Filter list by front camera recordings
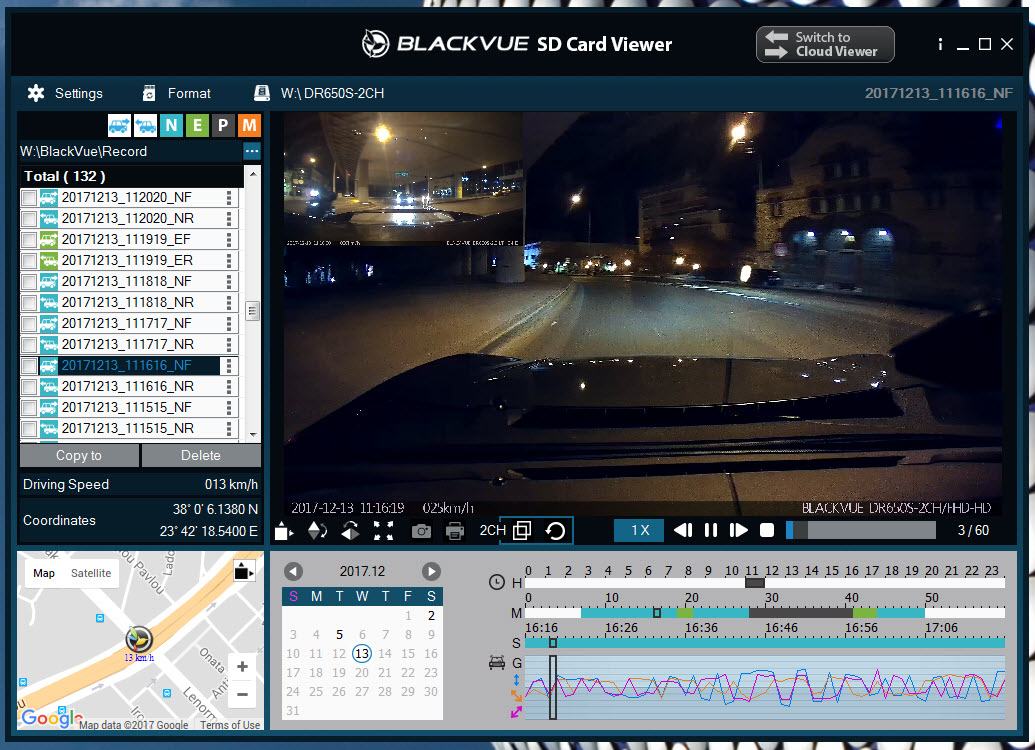This screenshot has height=750, width=1035. 119,125
